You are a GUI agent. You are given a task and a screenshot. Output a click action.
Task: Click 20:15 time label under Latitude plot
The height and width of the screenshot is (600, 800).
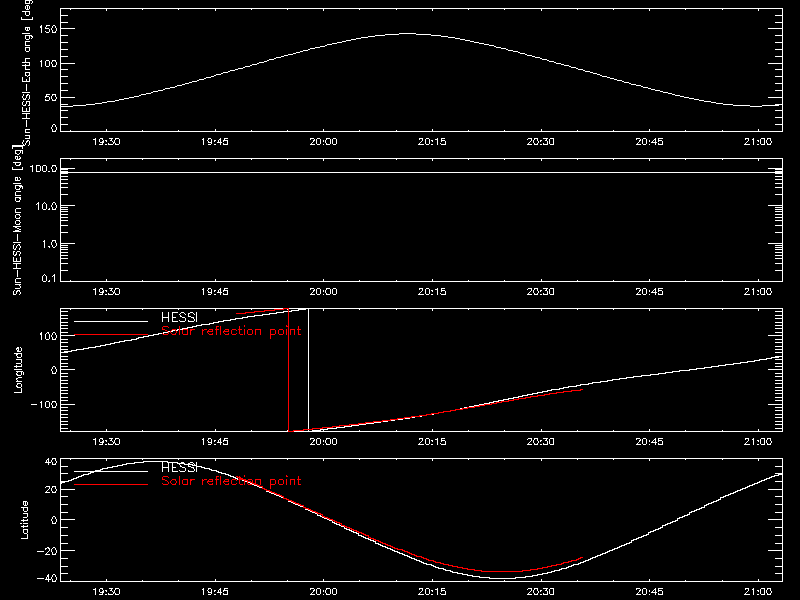coord(432,592)
